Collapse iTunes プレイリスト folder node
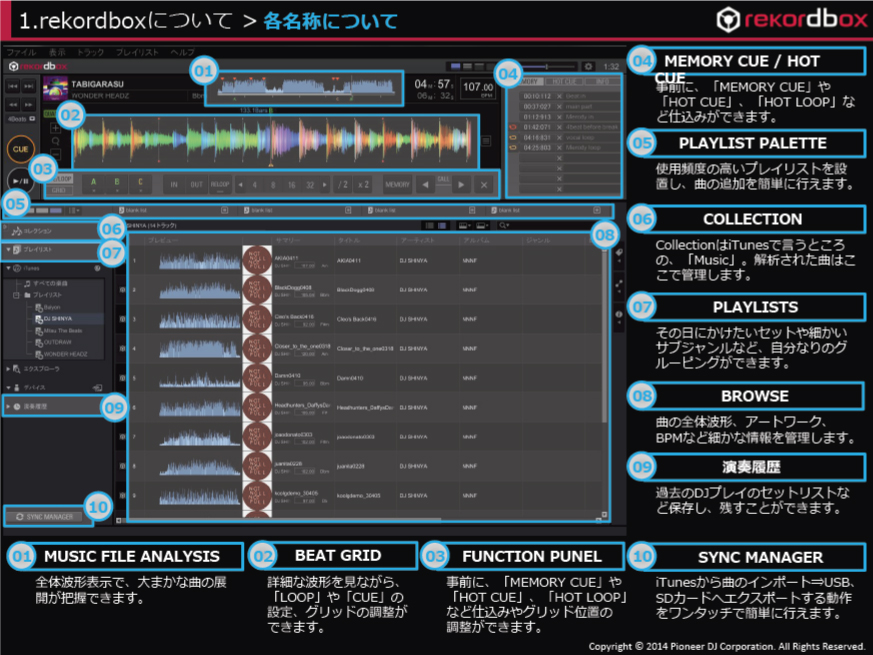Screen dimensions: 873x655 pyautogui.click(x=16, y=295)
